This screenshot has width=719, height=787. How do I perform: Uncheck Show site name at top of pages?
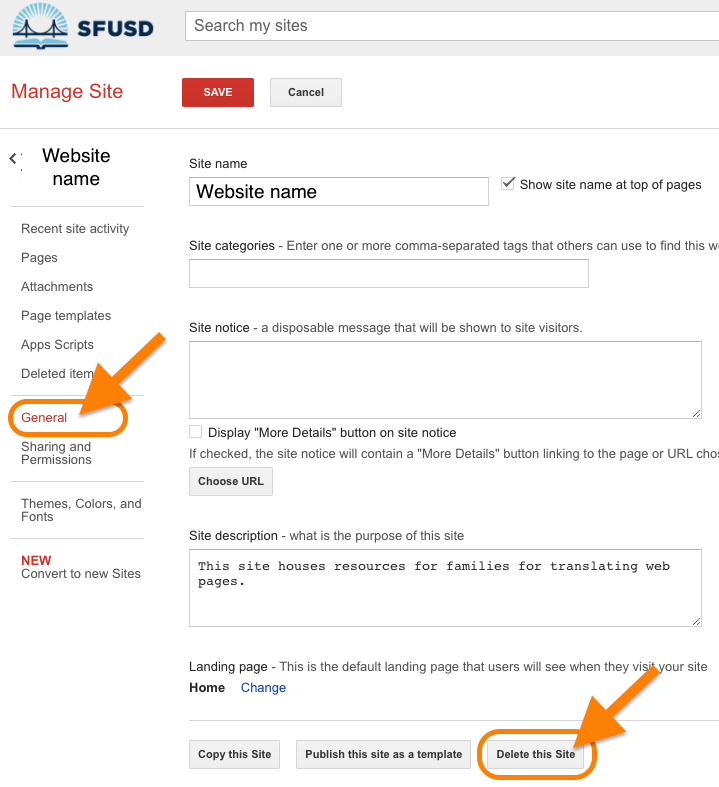tap(508, 184)
